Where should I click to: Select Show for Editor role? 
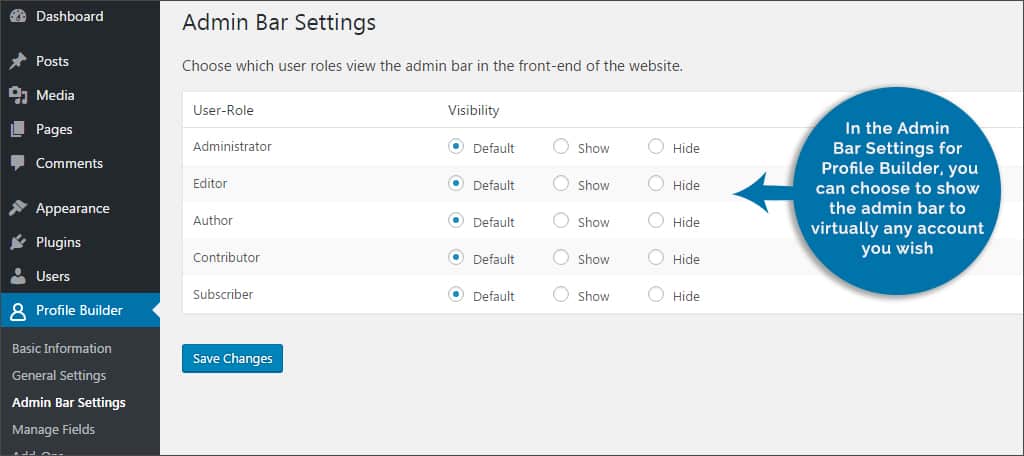coord(560,184)
